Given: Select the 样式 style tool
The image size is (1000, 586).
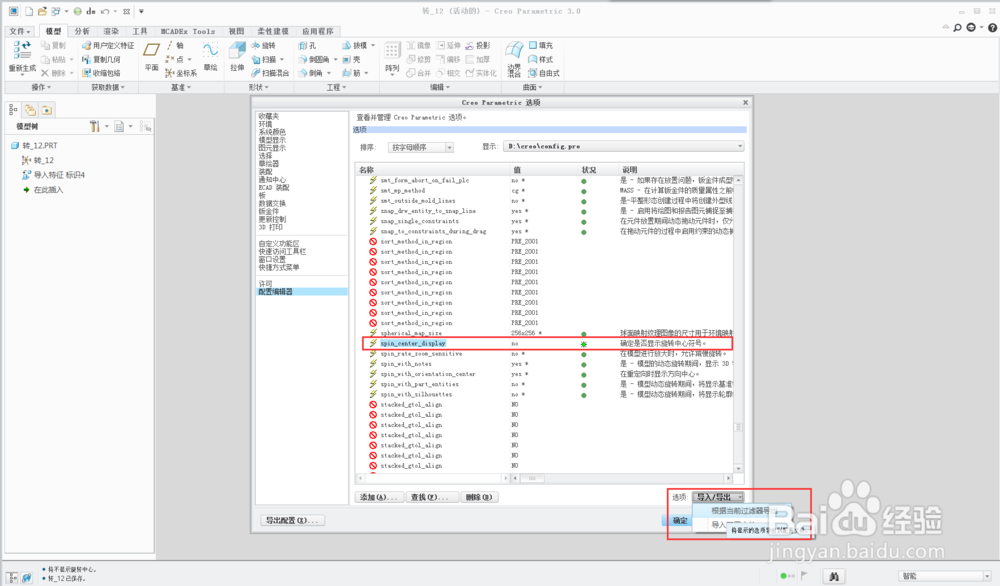Looking at the screenshot, I should click(541, 59).
